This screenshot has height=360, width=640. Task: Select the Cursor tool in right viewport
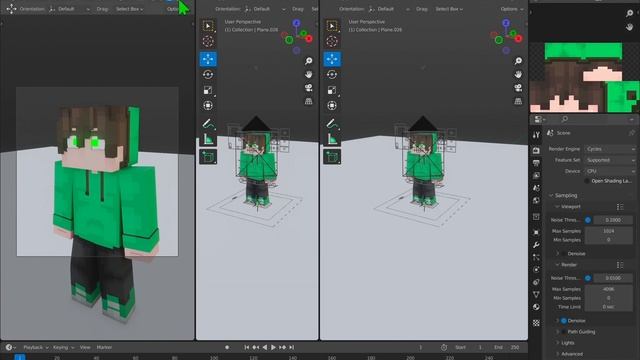click(332, 41)
